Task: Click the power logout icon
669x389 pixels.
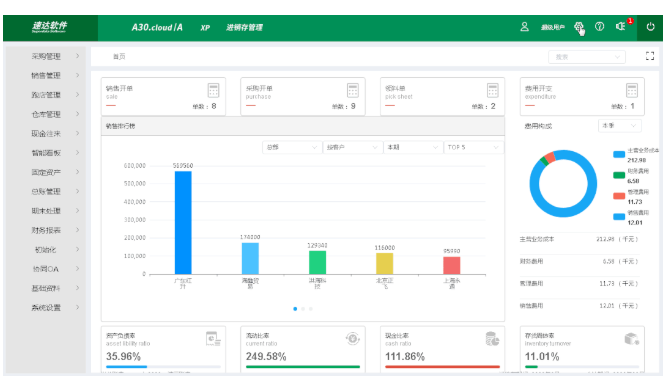Action: pos(650,27)
